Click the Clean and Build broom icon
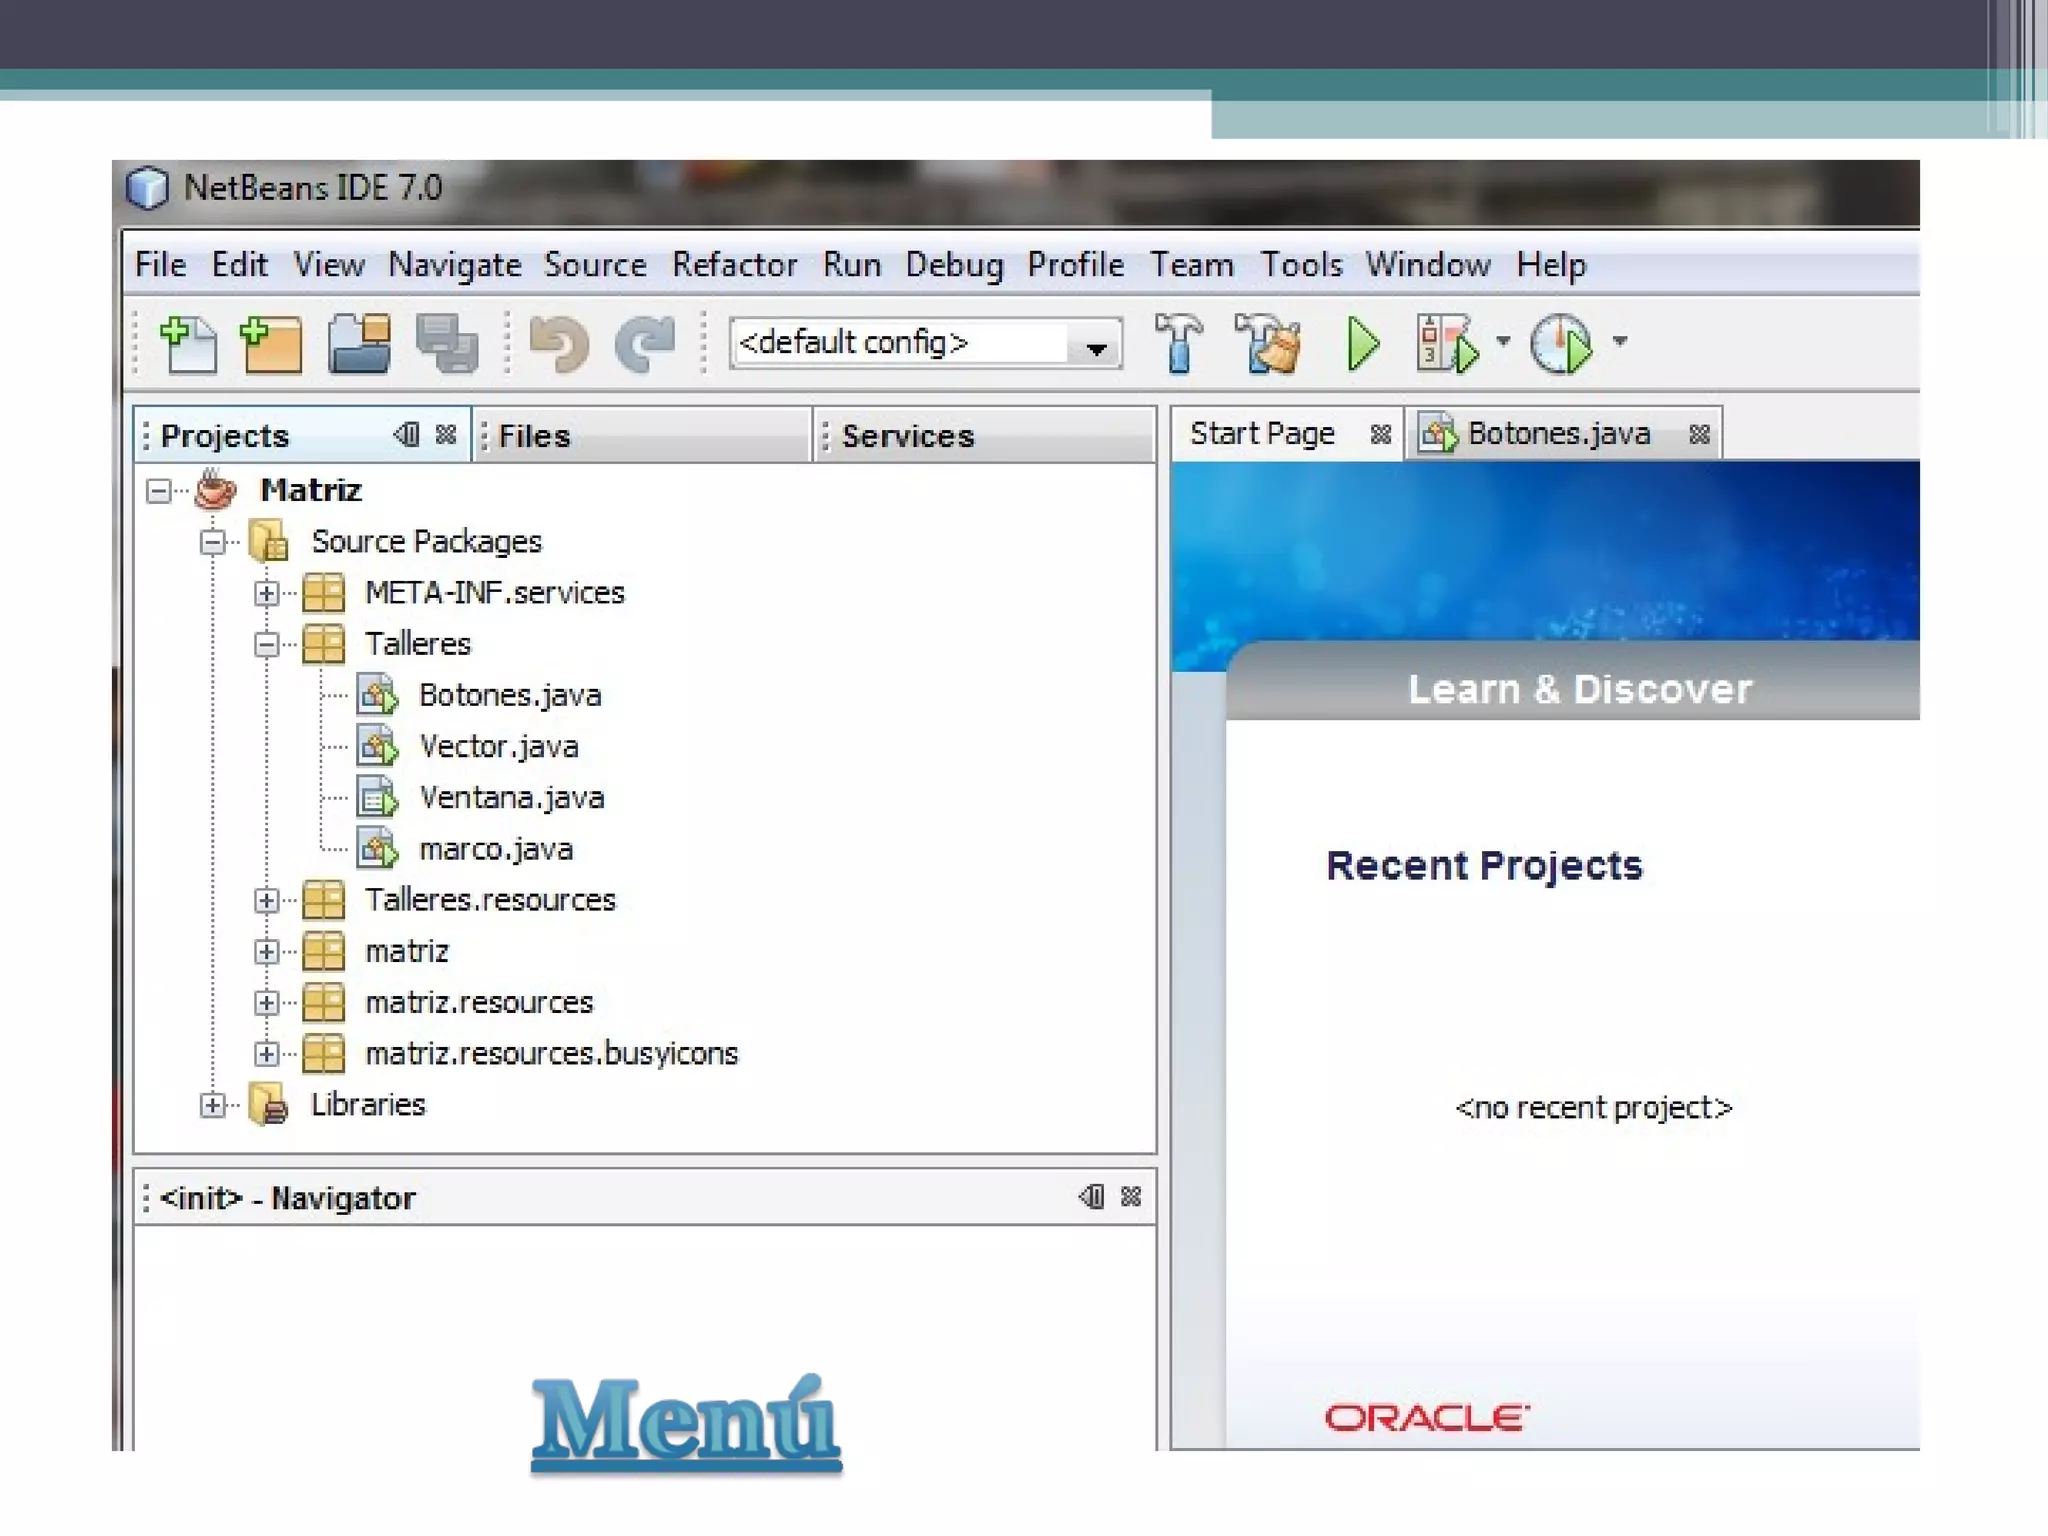2048x1536 pixels. pyautogui.click(x=1267, y=343)
